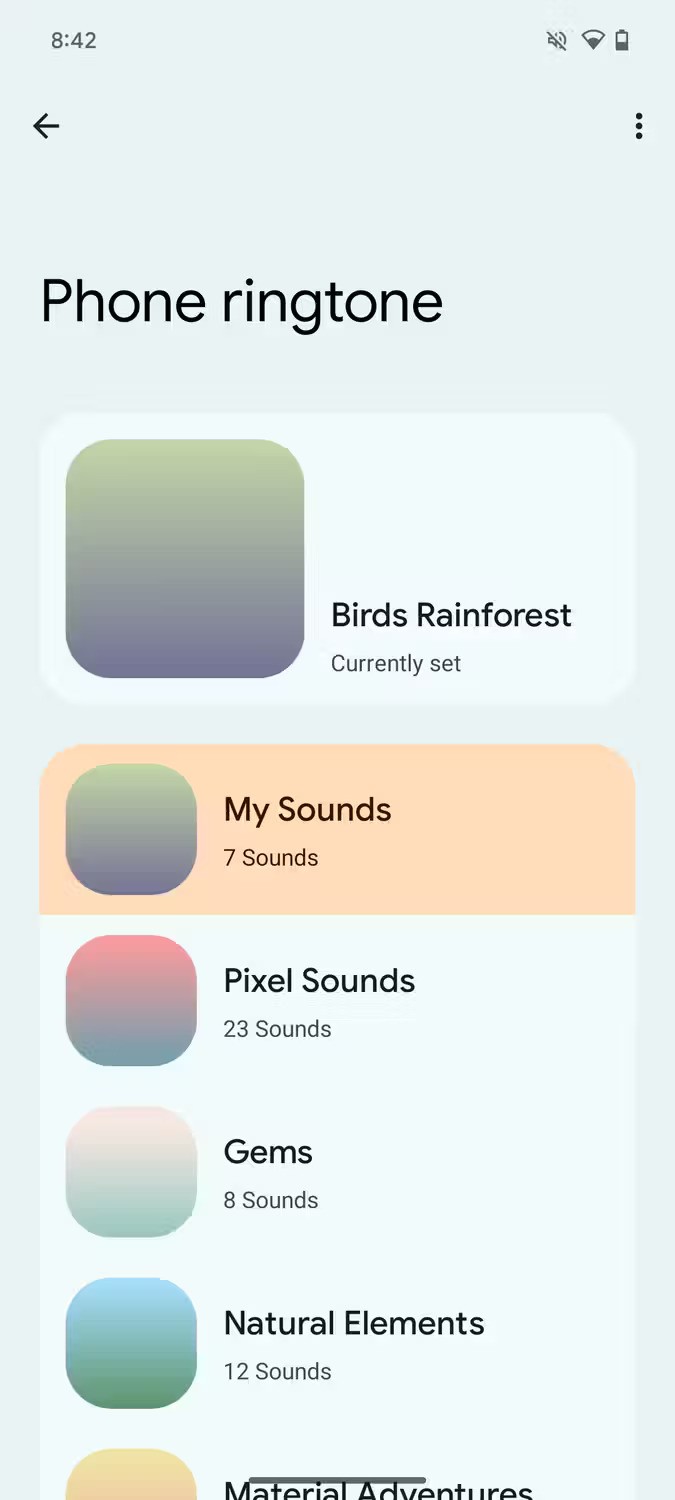
Task: Tap the Natural Elements gradient icon
Action: [x=131, y=1342]
